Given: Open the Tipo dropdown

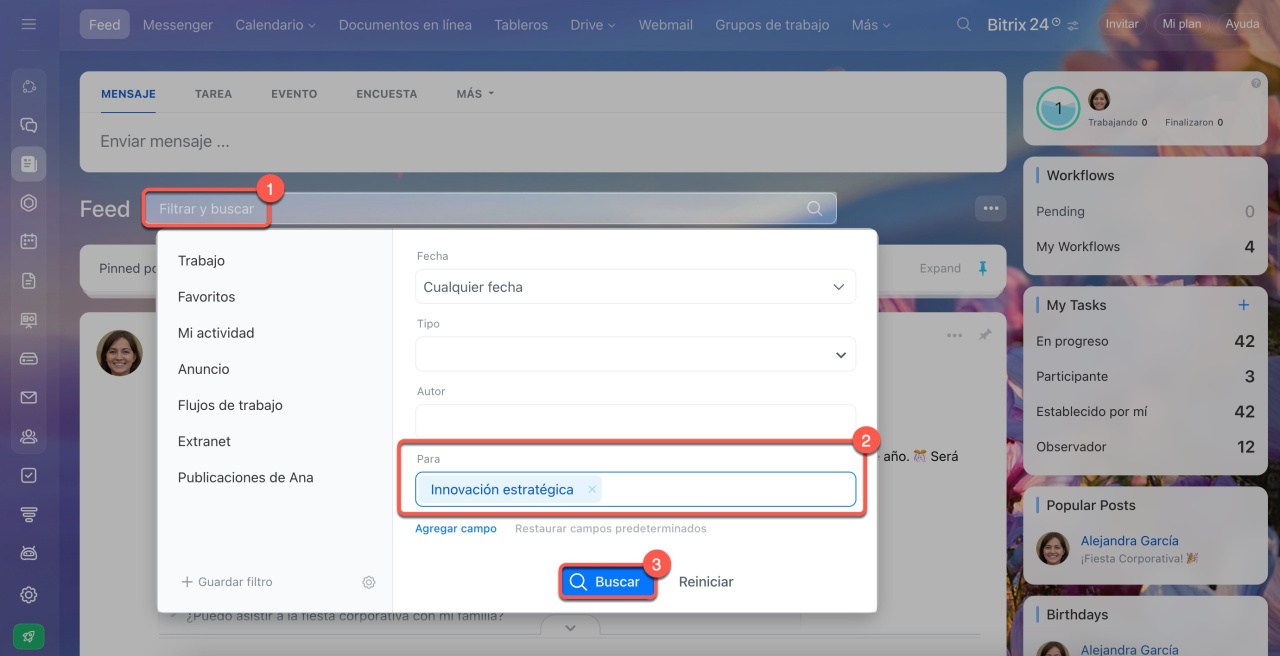Looking at the screenshot, I should tap(636, 354).
